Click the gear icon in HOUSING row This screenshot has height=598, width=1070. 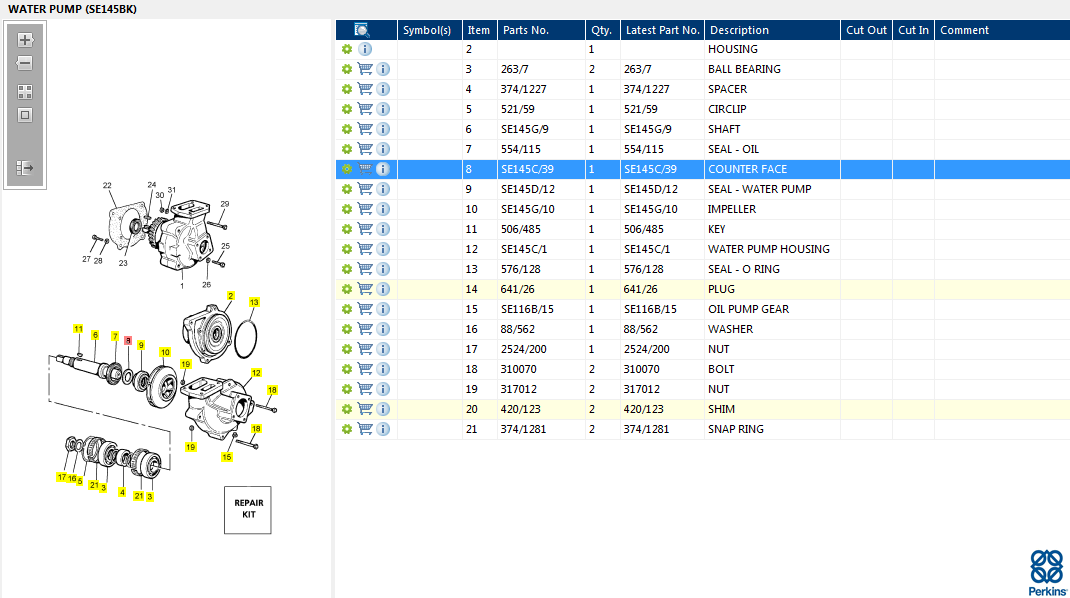(347, 49)
